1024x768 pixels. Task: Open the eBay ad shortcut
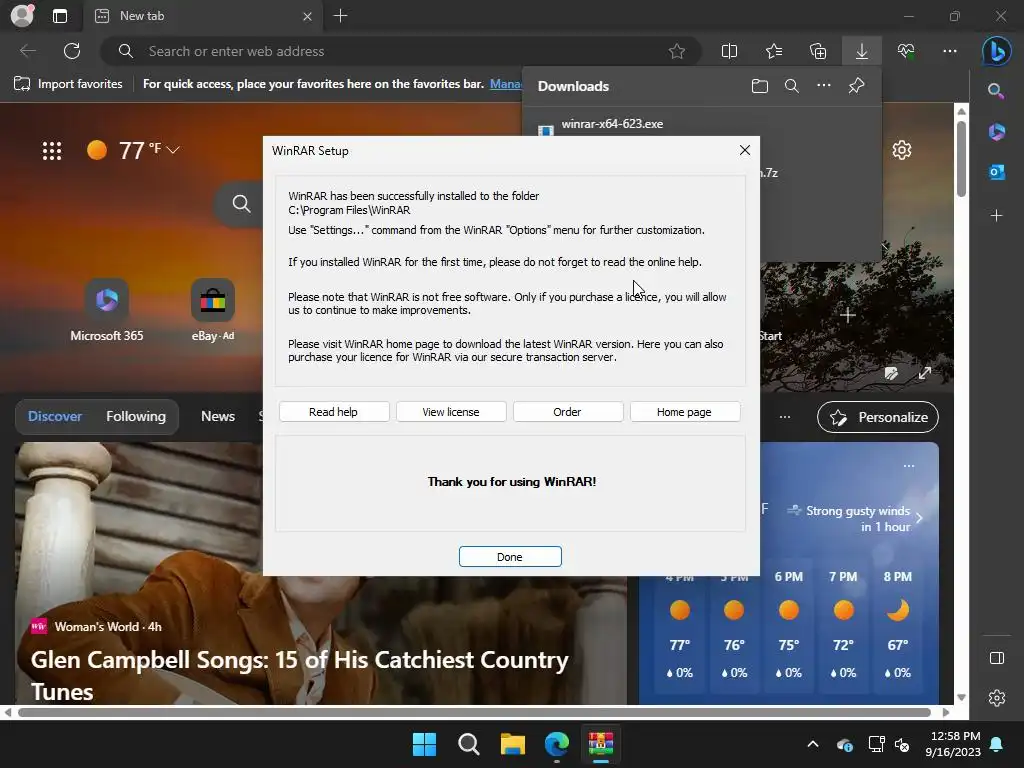213,310
